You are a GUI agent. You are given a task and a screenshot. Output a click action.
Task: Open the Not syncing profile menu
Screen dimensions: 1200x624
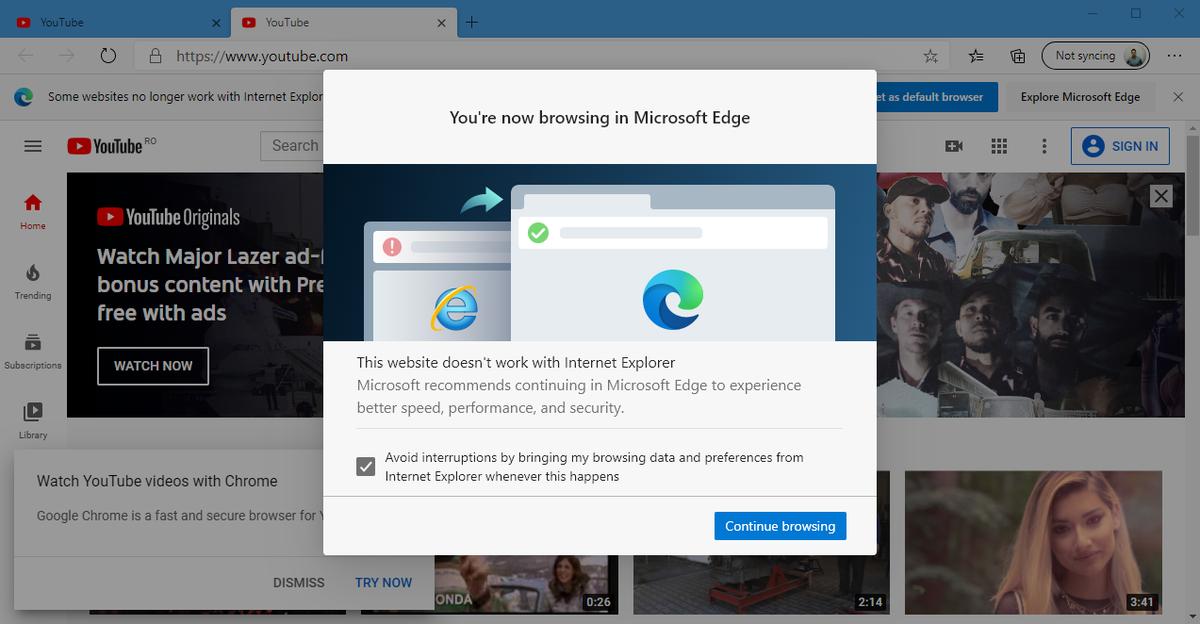1095,56
